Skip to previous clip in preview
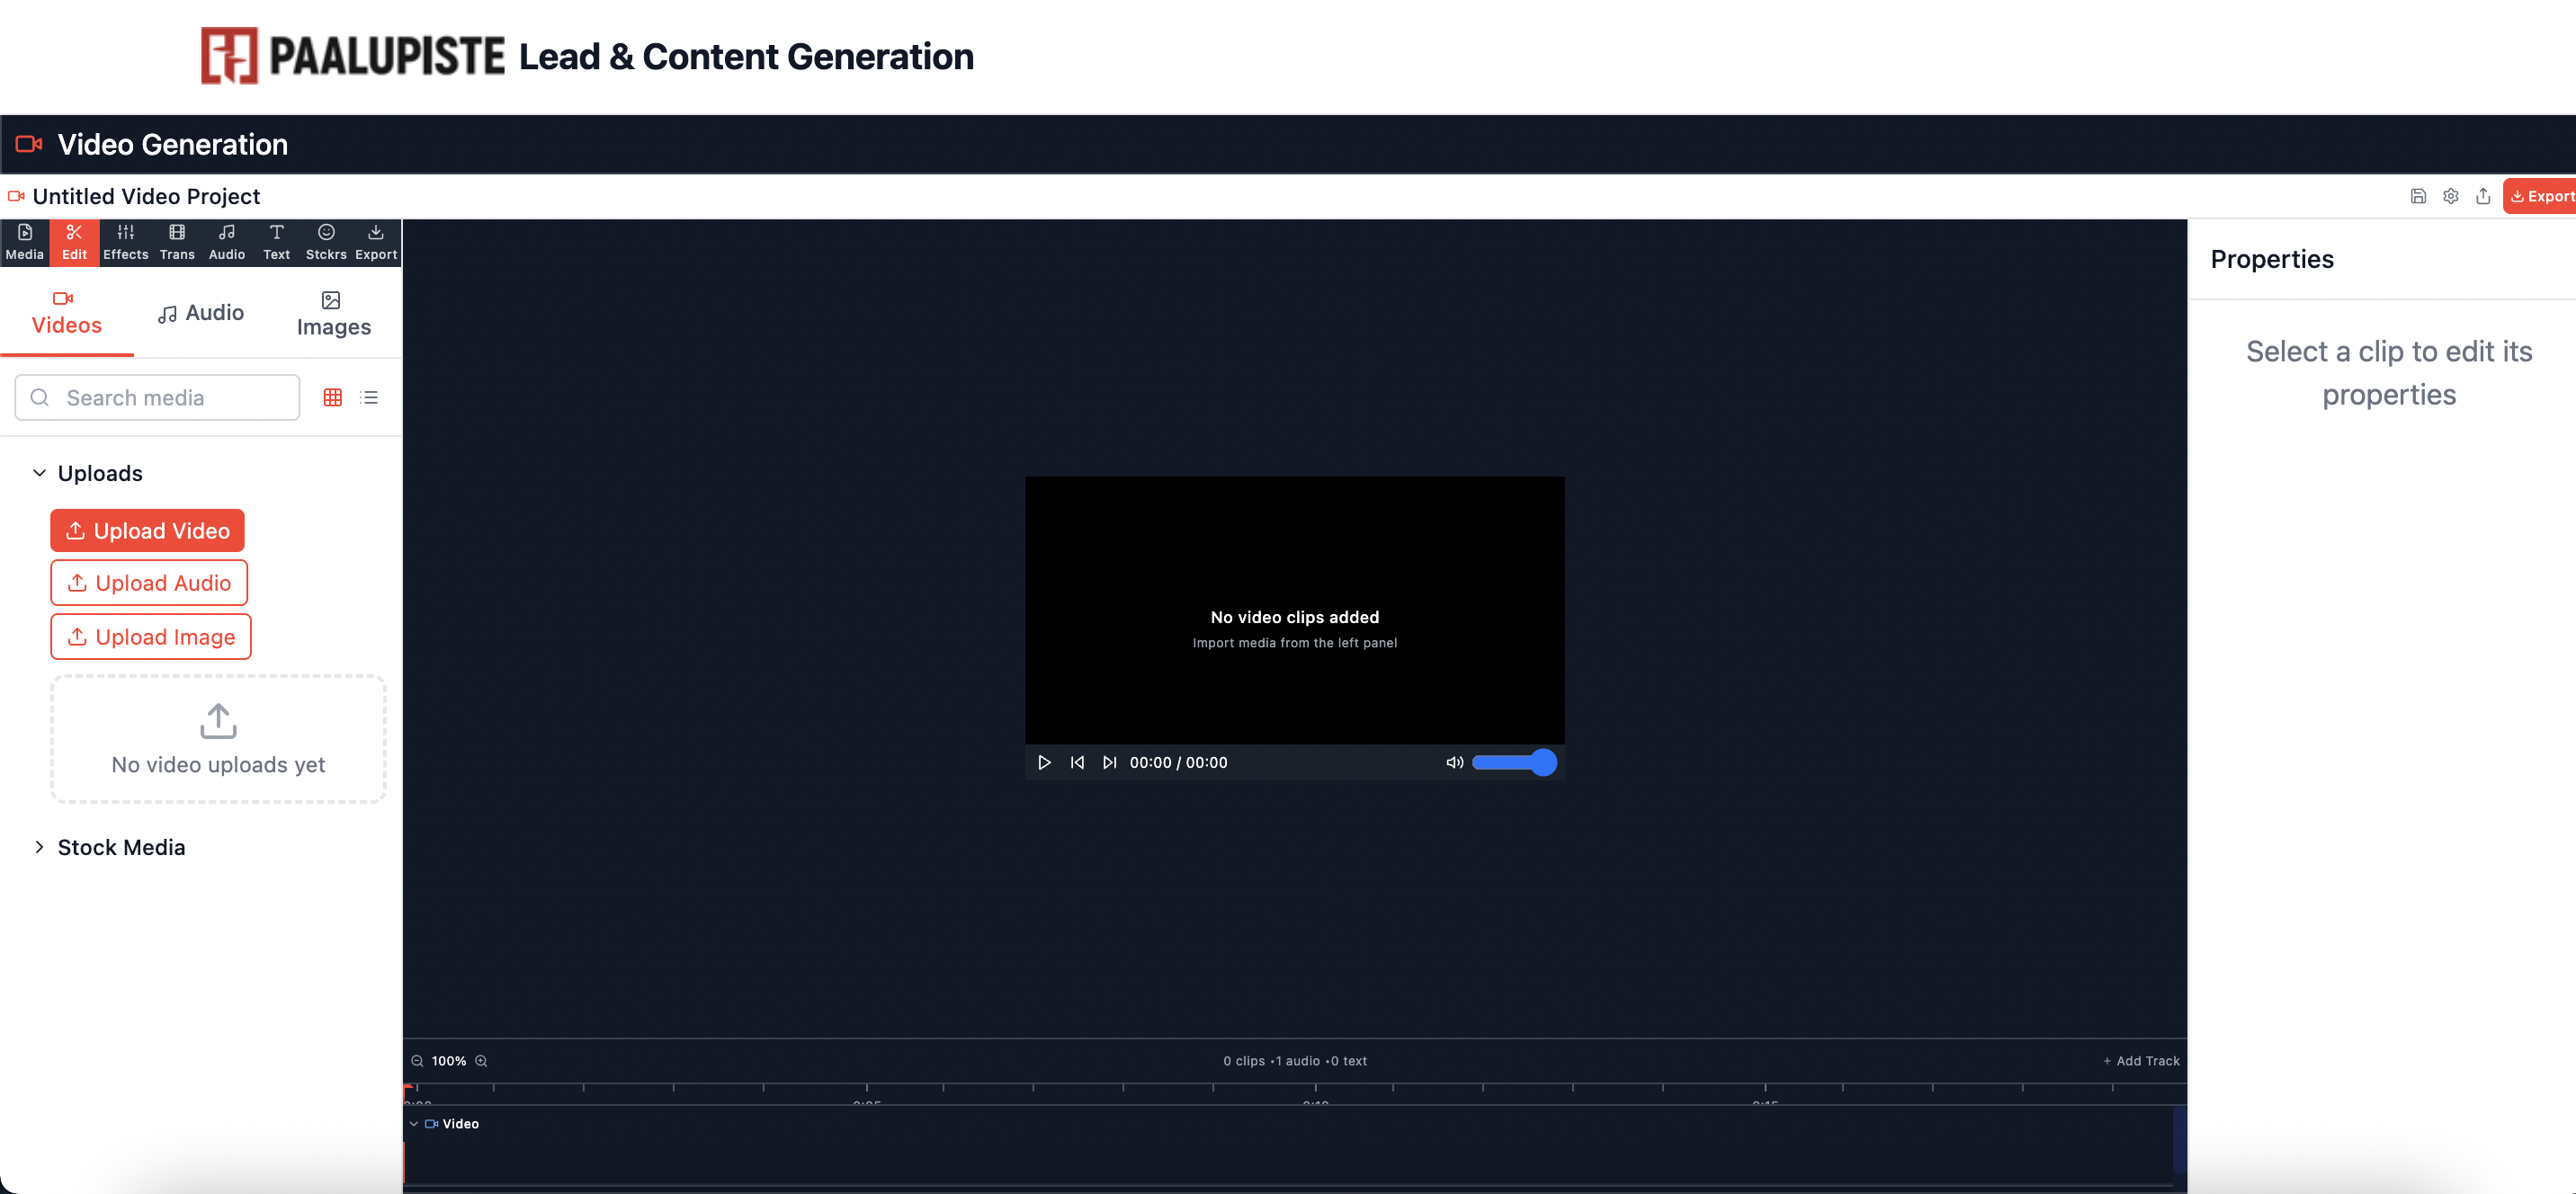 coord(1077,763)
